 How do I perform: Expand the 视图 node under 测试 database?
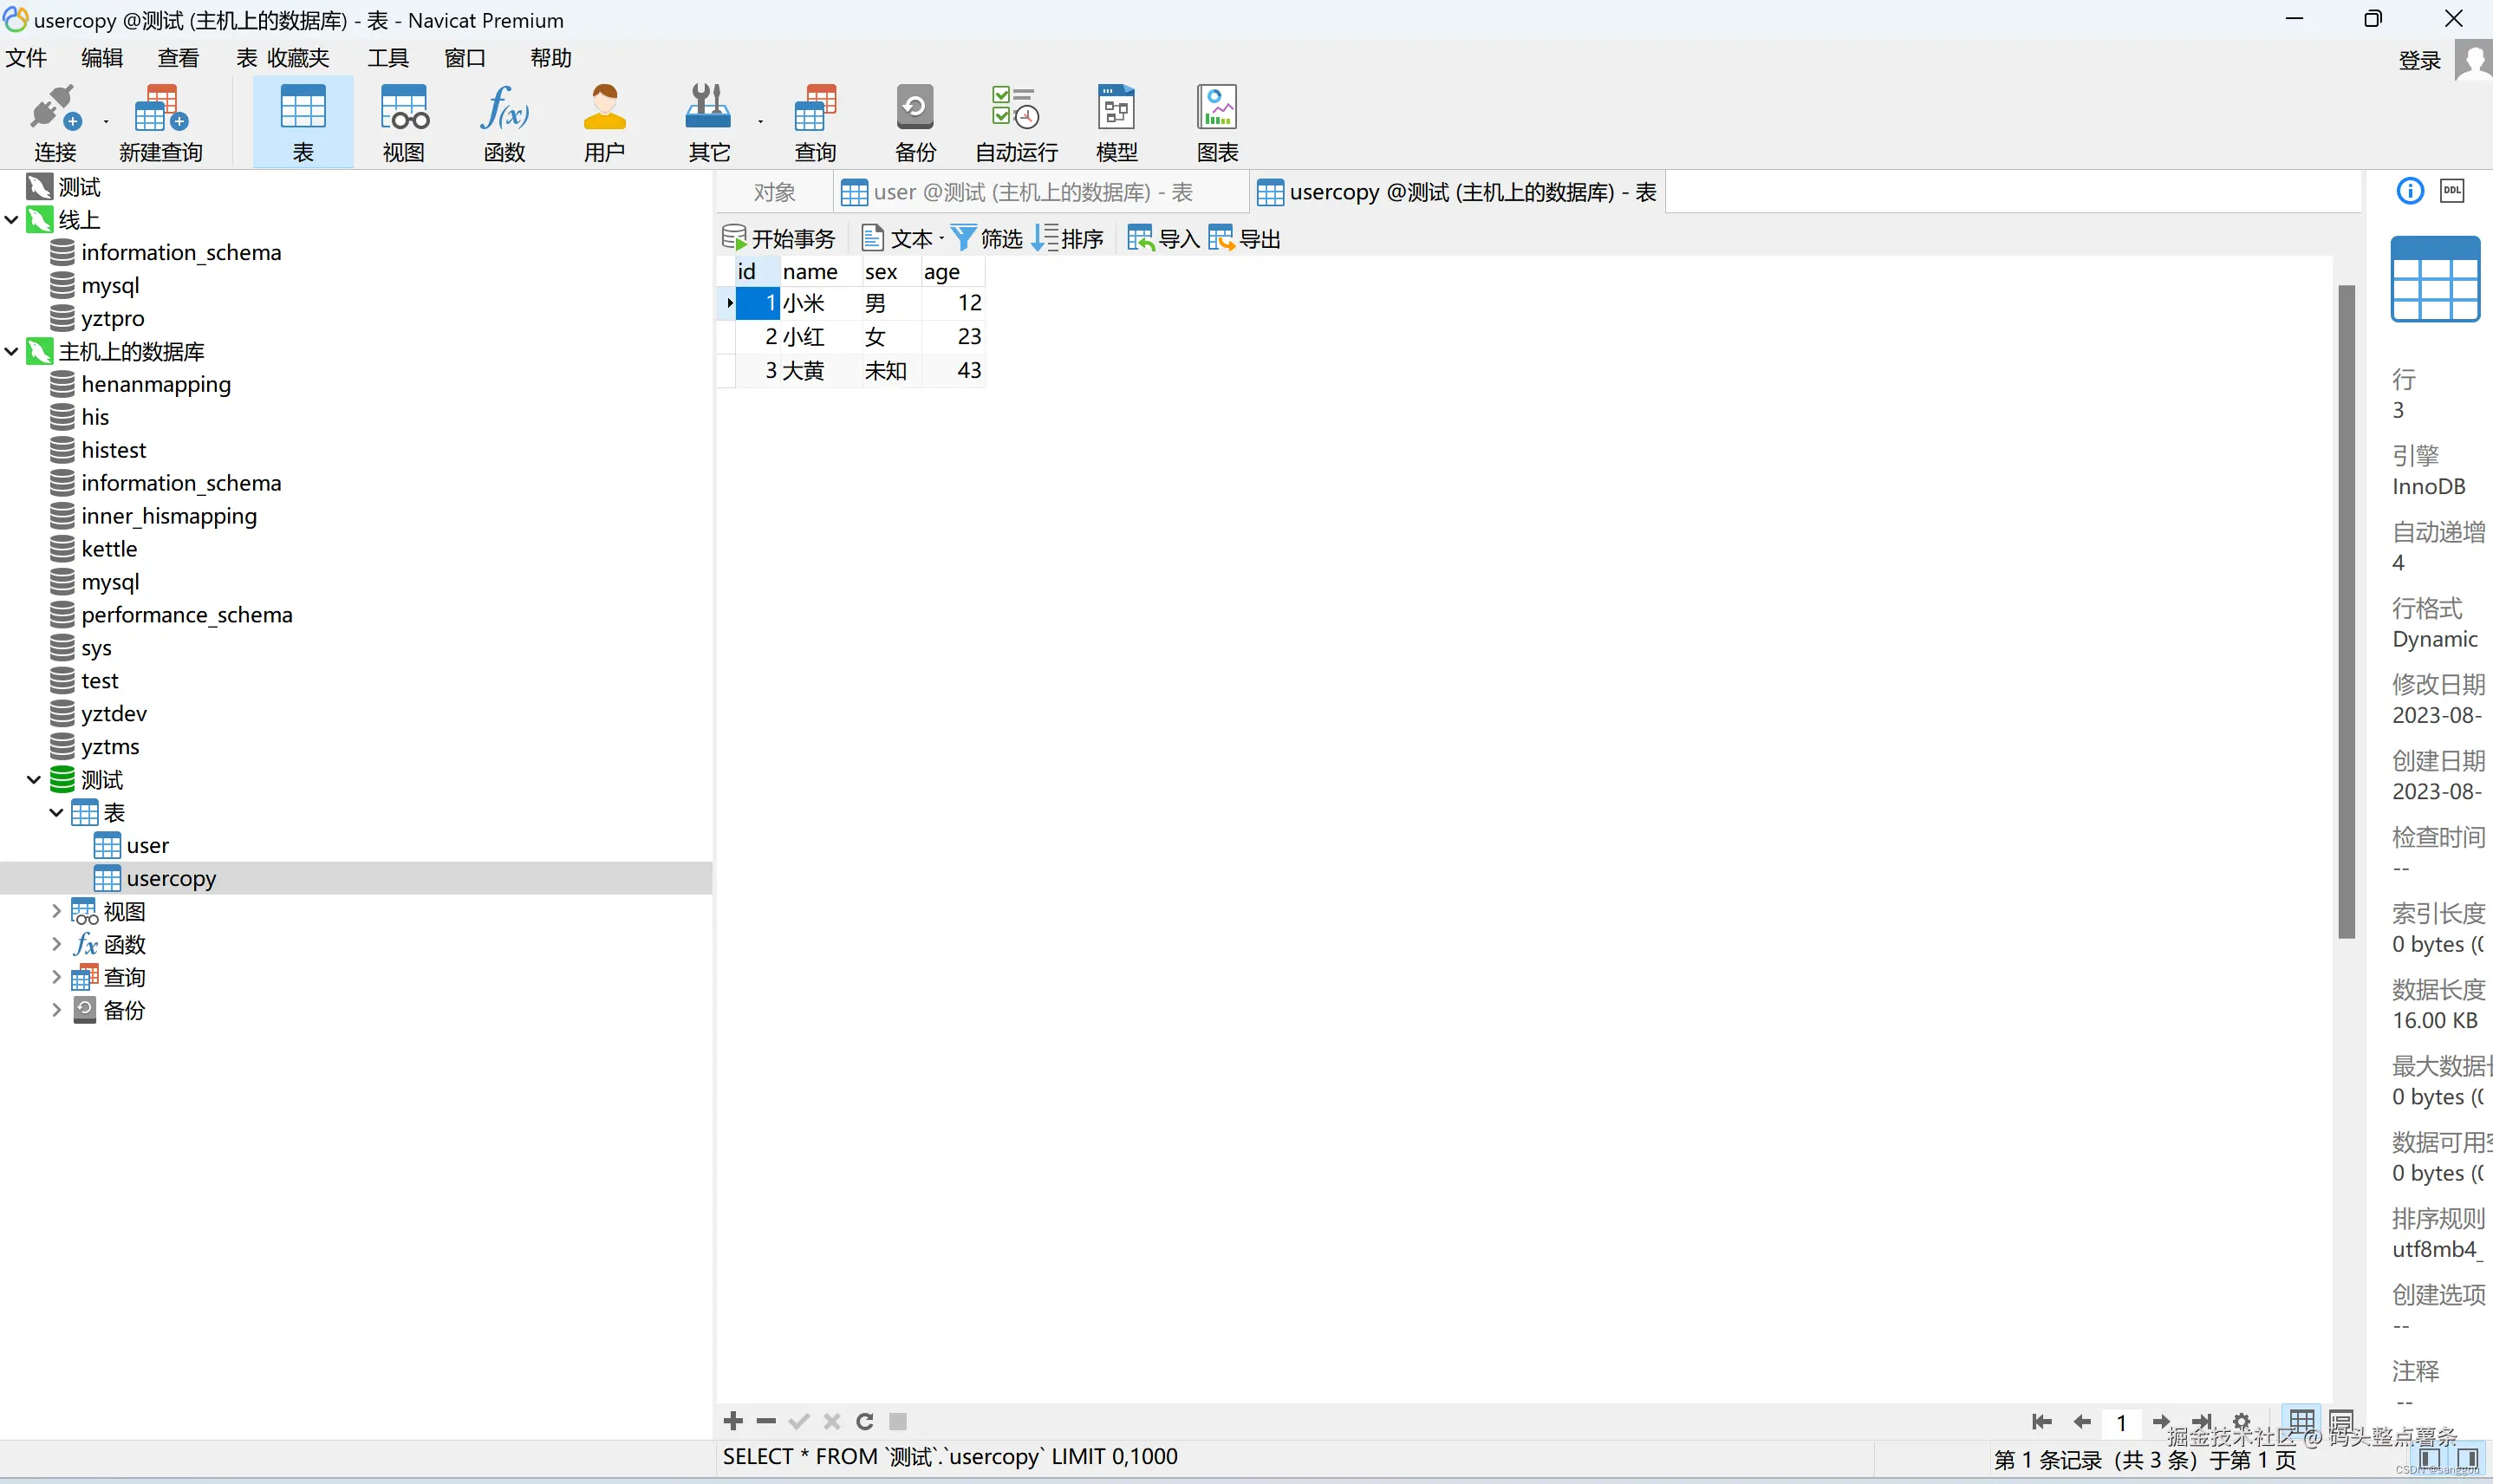tap(56, 911)
